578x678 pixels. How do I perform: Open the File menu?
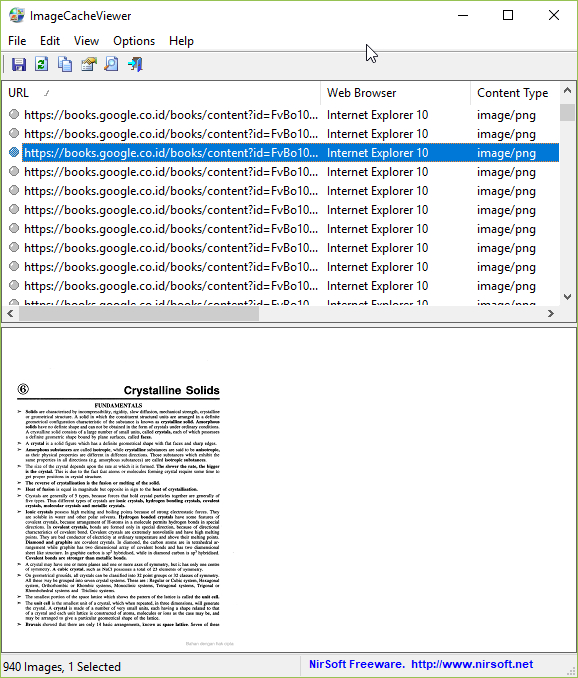[x=17, y=41]
